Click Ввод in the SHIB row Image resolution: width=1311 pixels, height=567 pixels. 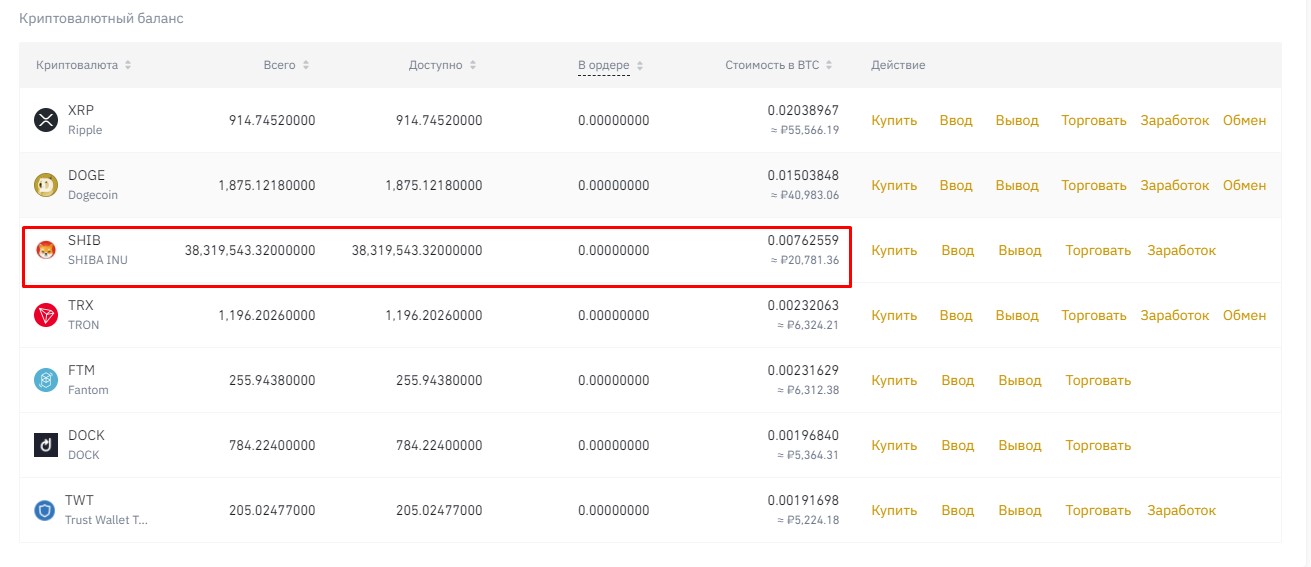958,250
